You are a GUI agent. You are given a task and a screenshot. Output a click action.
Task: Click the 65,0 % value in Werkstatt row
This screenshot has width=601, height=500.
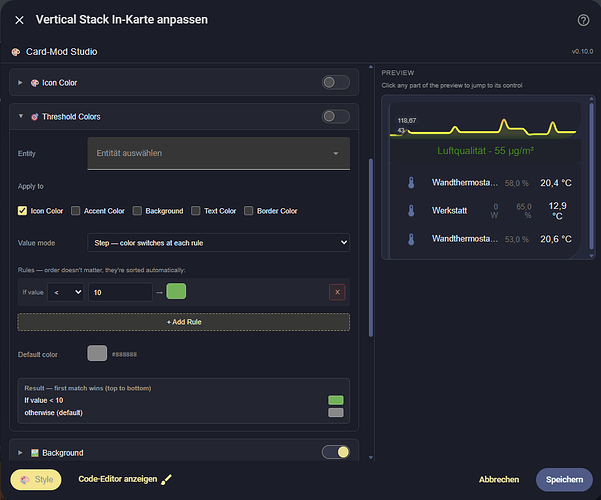click(x=524, y=211)
